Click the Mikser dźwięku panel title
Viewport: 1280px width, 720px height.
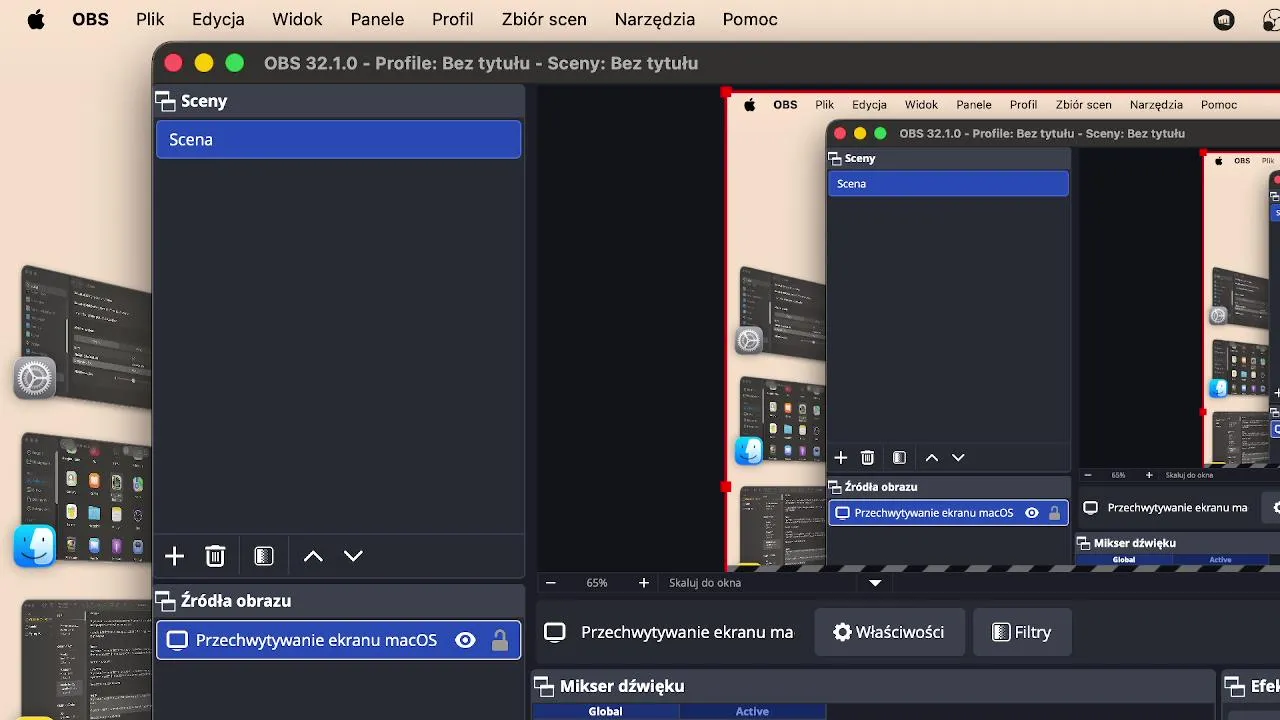click(x=622, y=686)
